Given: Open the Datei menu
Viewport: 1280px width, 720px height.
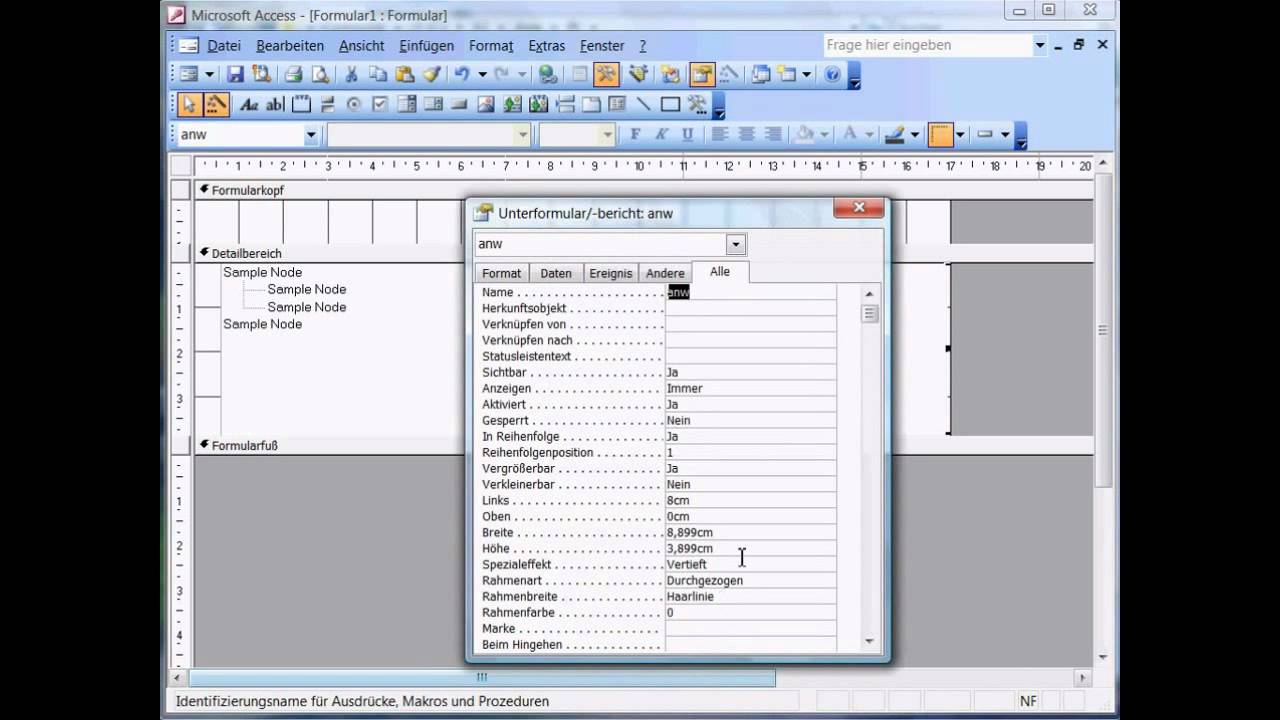Looking at the screenshot, I should [224, 46].
